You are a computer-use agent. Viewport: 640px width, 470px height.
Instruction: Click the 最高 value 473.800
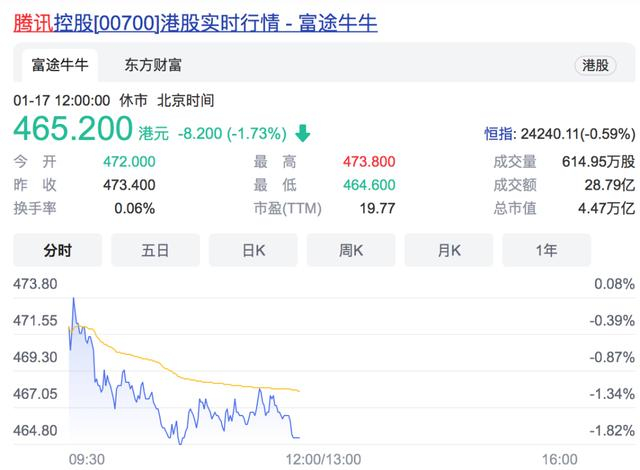369,162
